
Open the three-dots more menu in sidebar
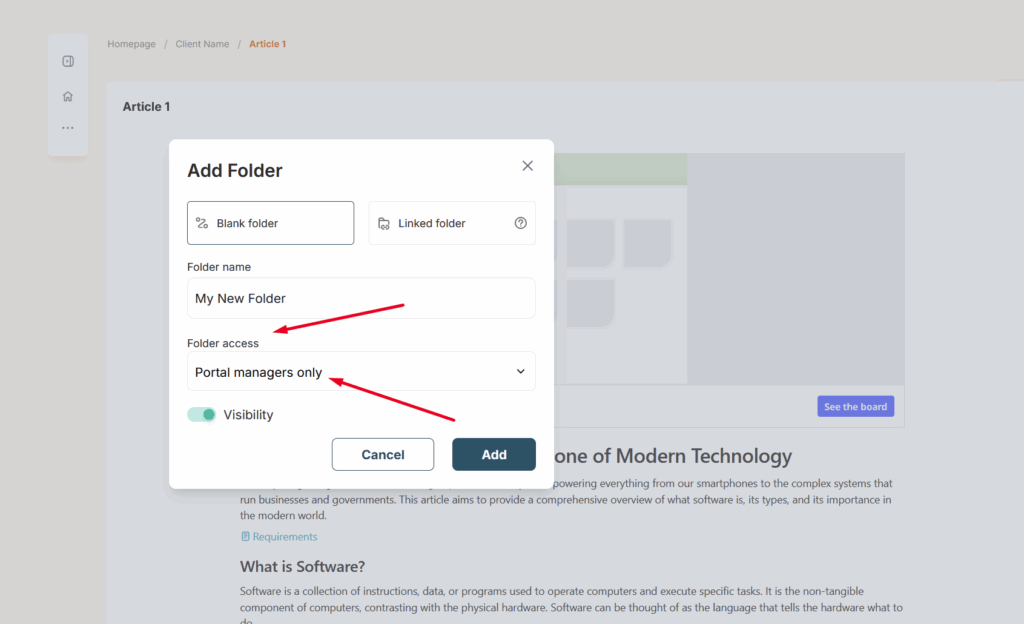pyautogui.click(x=68, y=128)
